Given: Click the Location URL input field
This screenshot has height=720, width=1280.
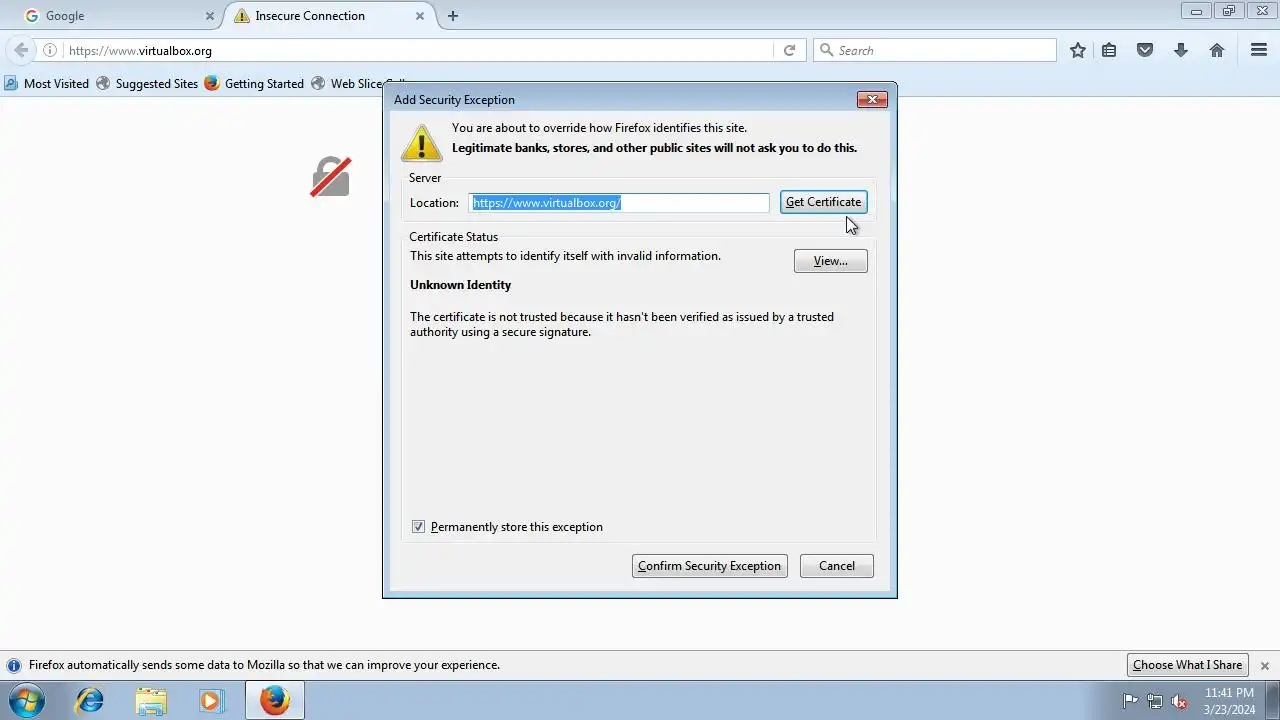Looking at the screenshot, I should 619,203.
